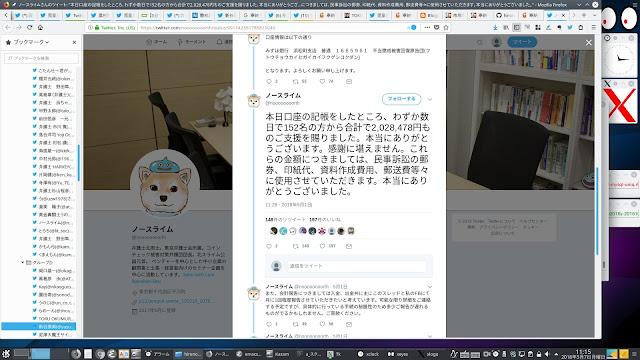Click the main tweet's timestamp link
Image resolution: width=640 pixels, height=360 pixels.
pyautogui.click(x=289, y=204)
